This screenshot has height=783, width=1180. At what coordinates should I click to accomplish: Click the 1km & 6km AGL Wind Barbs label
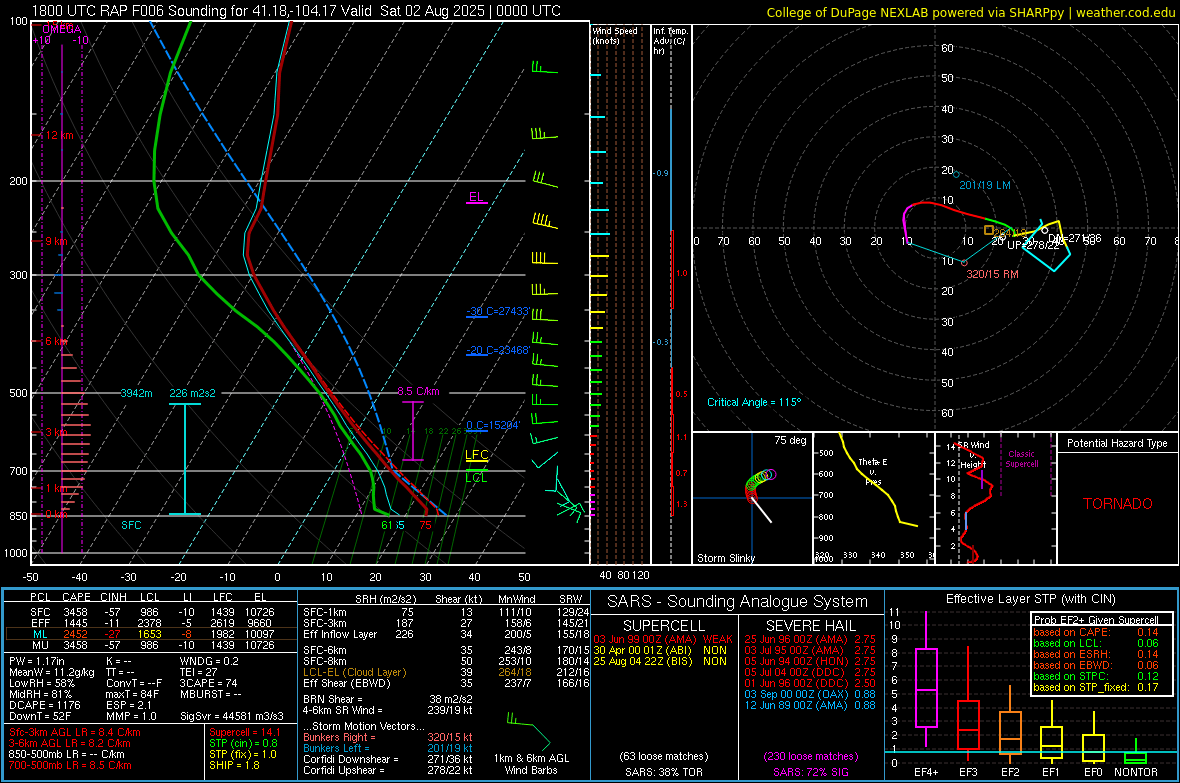pyautogui.click(x=531, y=764)
